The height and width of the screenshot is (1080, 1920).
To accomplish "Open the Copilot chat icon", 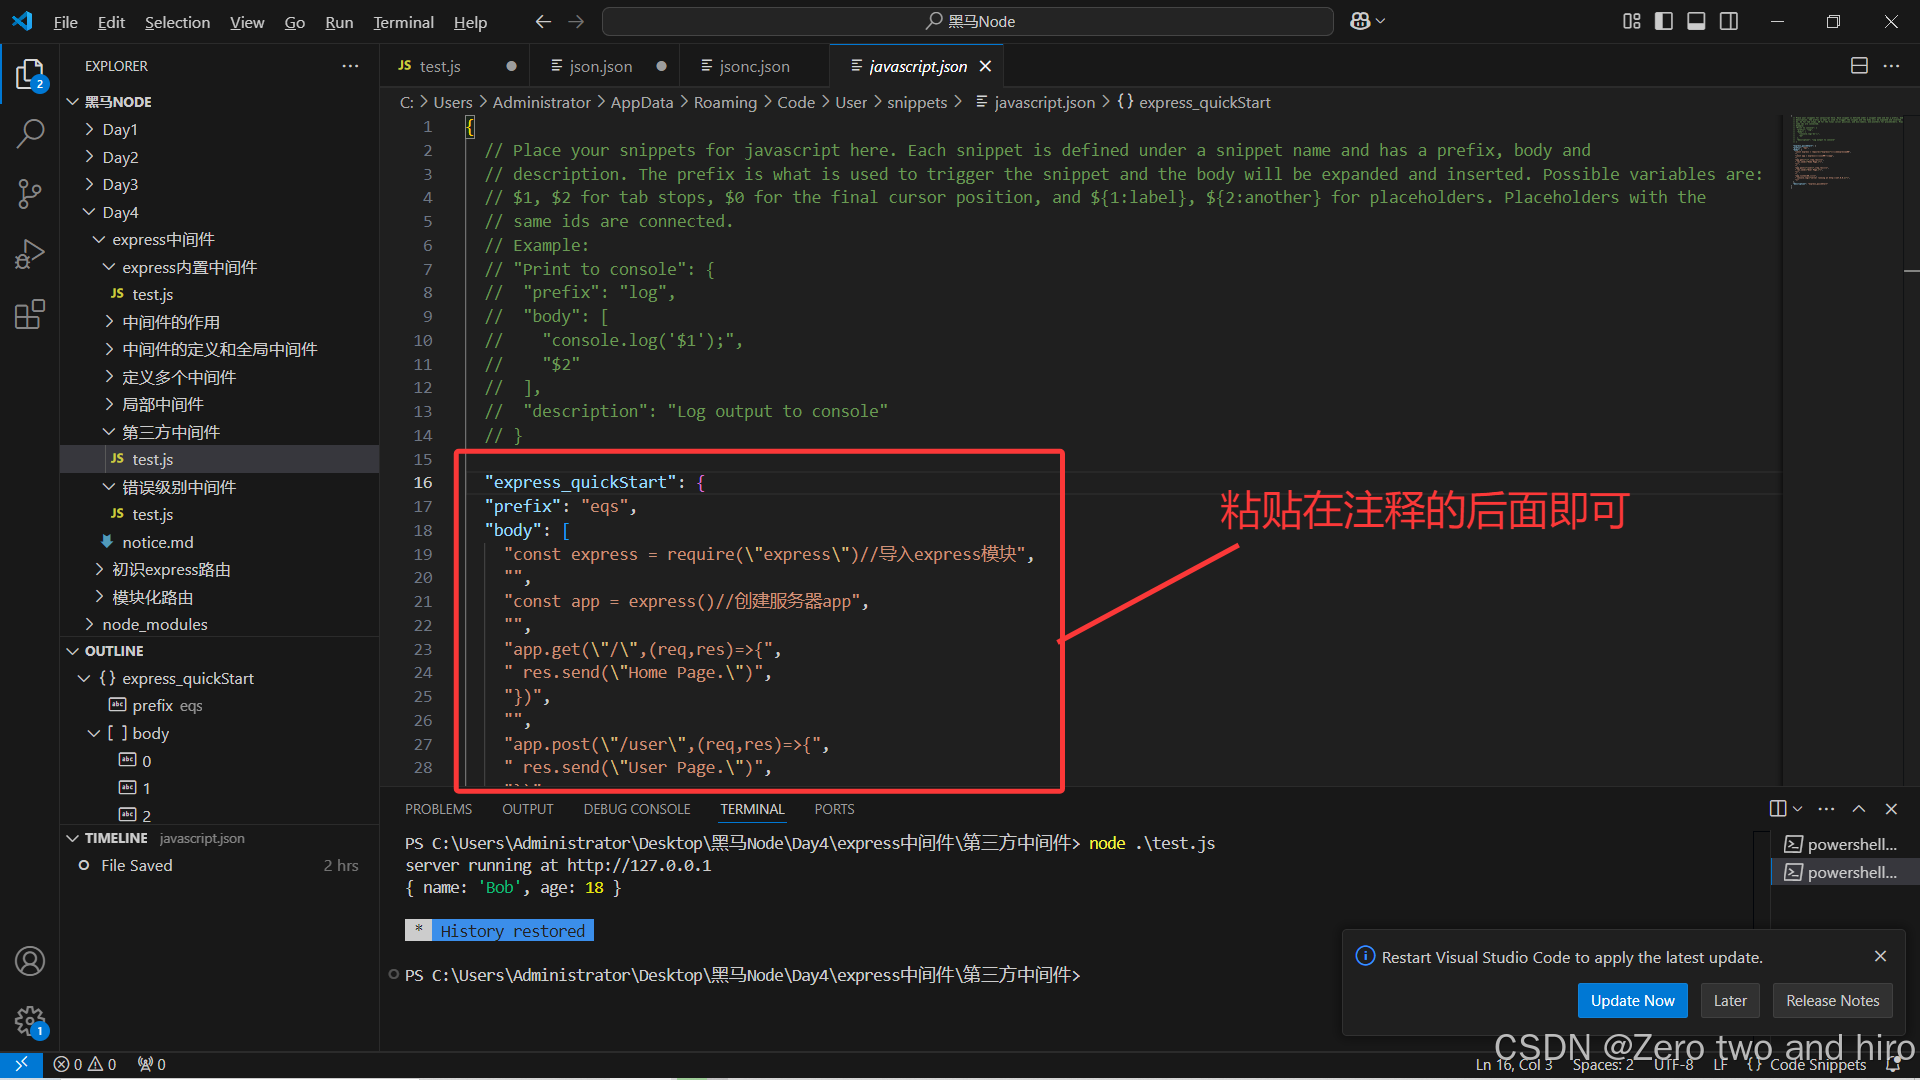I will point(1360,21).
